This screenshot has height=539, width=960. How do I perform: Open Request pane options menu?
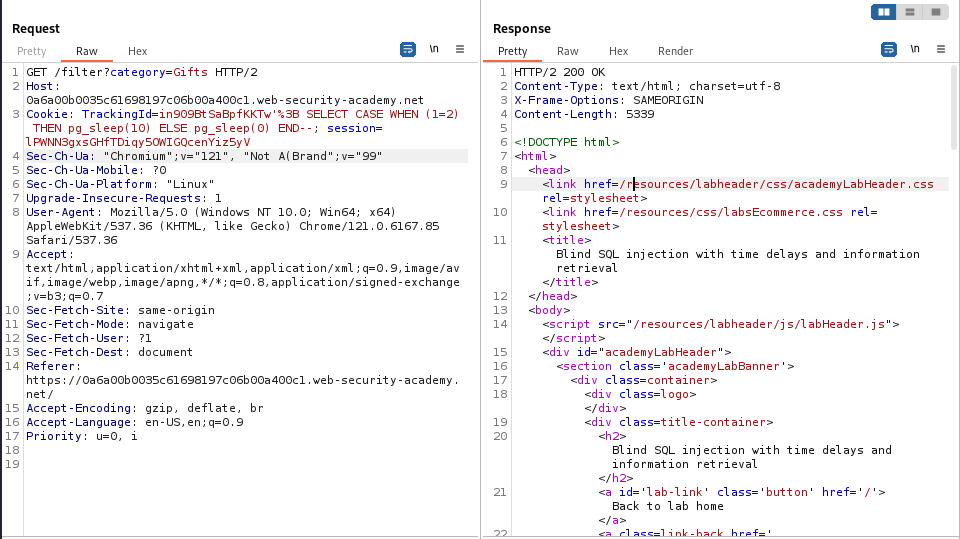[x=460, y=49]
